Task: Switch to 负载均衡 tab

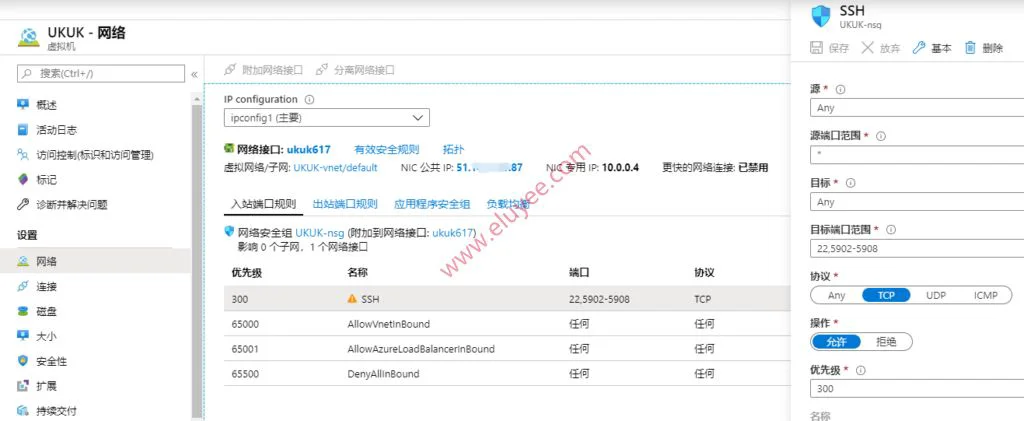Action: [507, 204]
